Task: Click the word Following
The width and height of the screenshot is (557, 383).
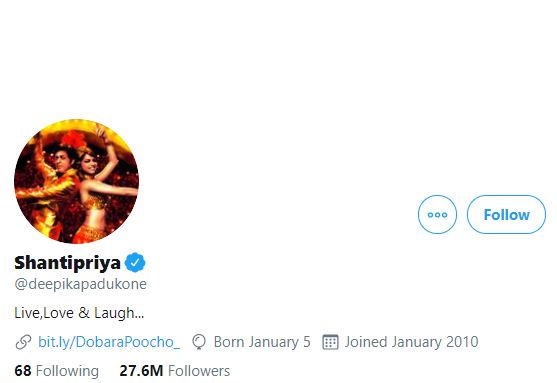Action: click(67, 371)
